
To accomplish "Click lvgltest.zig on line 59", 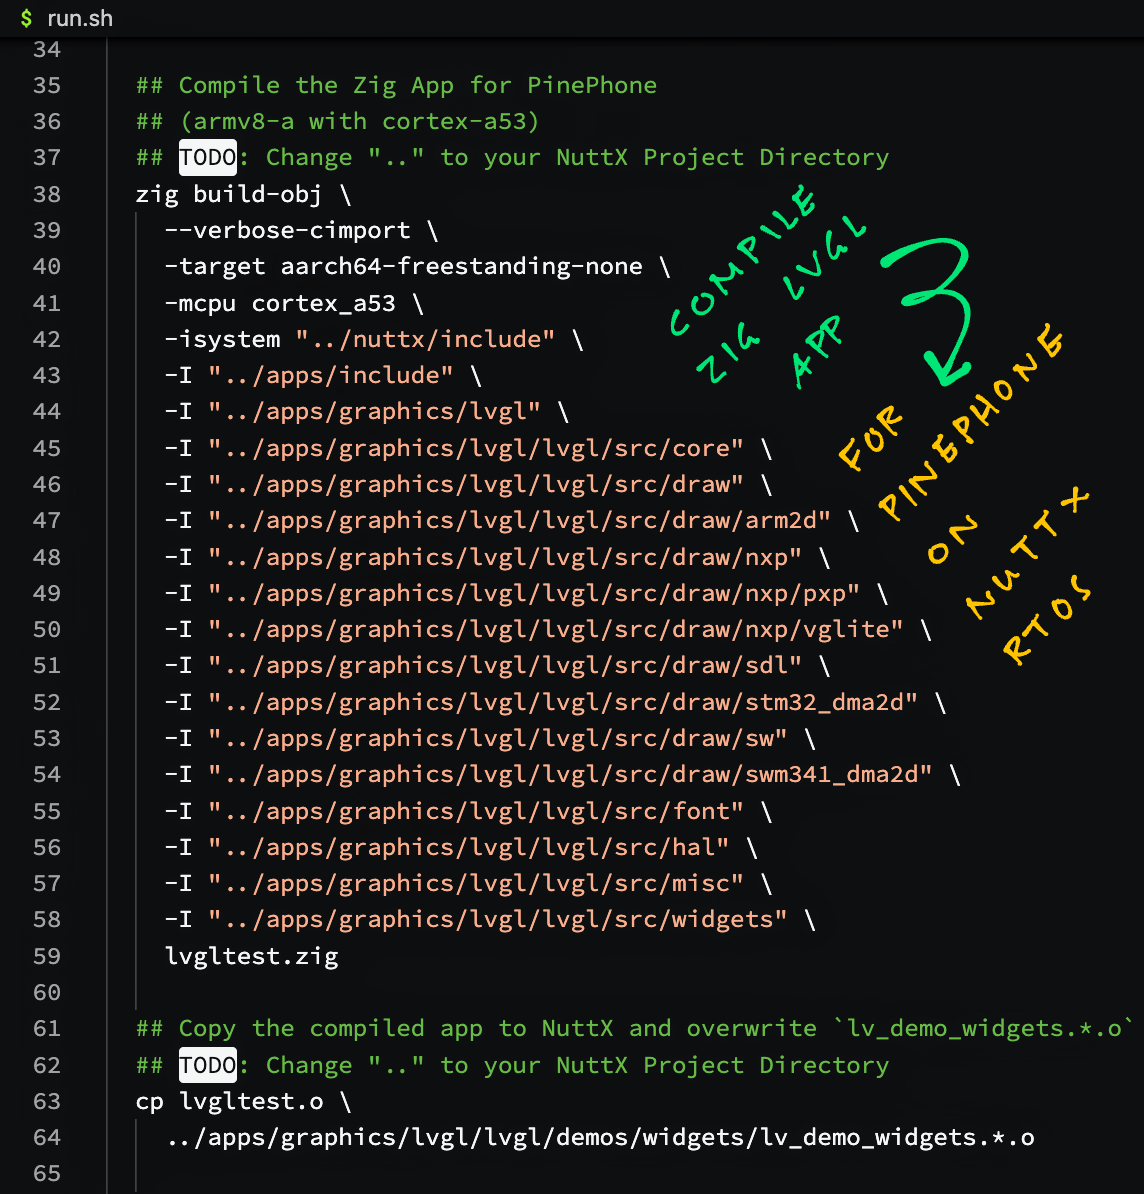I will tap(251, 956).
